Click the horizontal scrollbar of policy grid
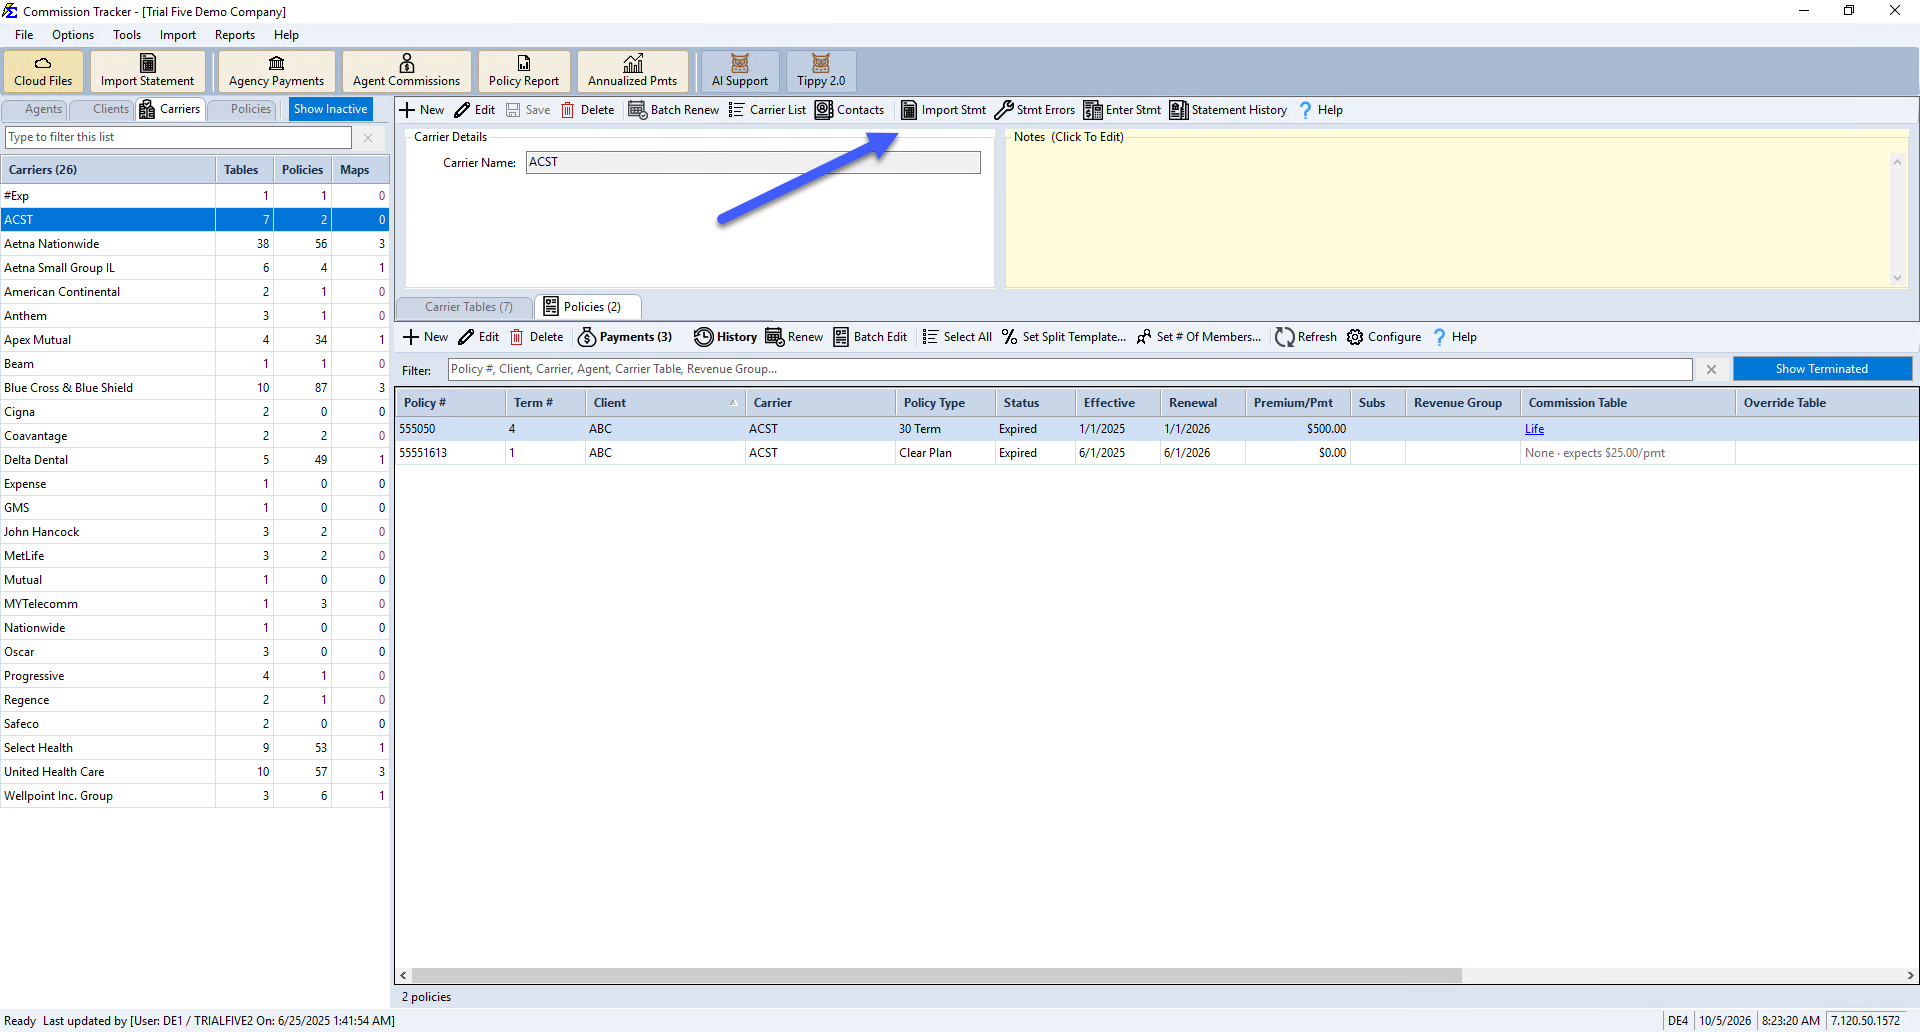This screenshot has width=1920, height=1032. 936,975
